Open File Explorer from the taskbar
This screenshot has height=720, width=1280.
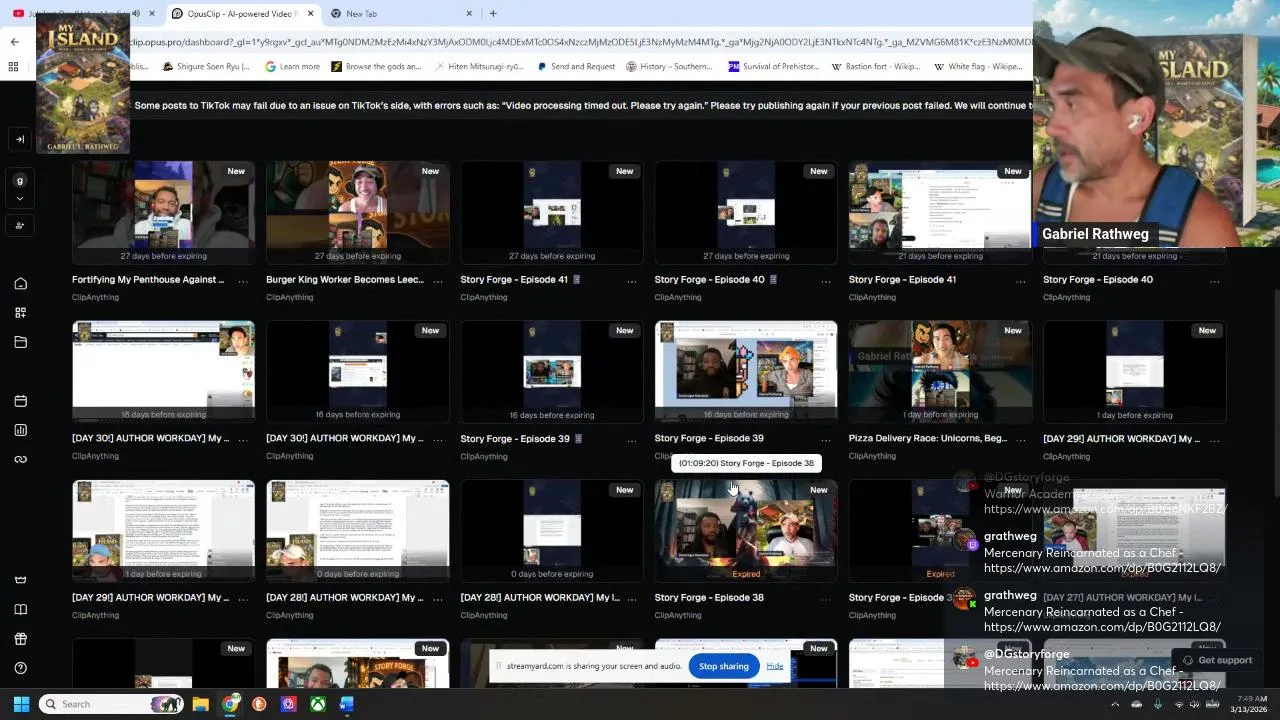(x=201, y=704)
